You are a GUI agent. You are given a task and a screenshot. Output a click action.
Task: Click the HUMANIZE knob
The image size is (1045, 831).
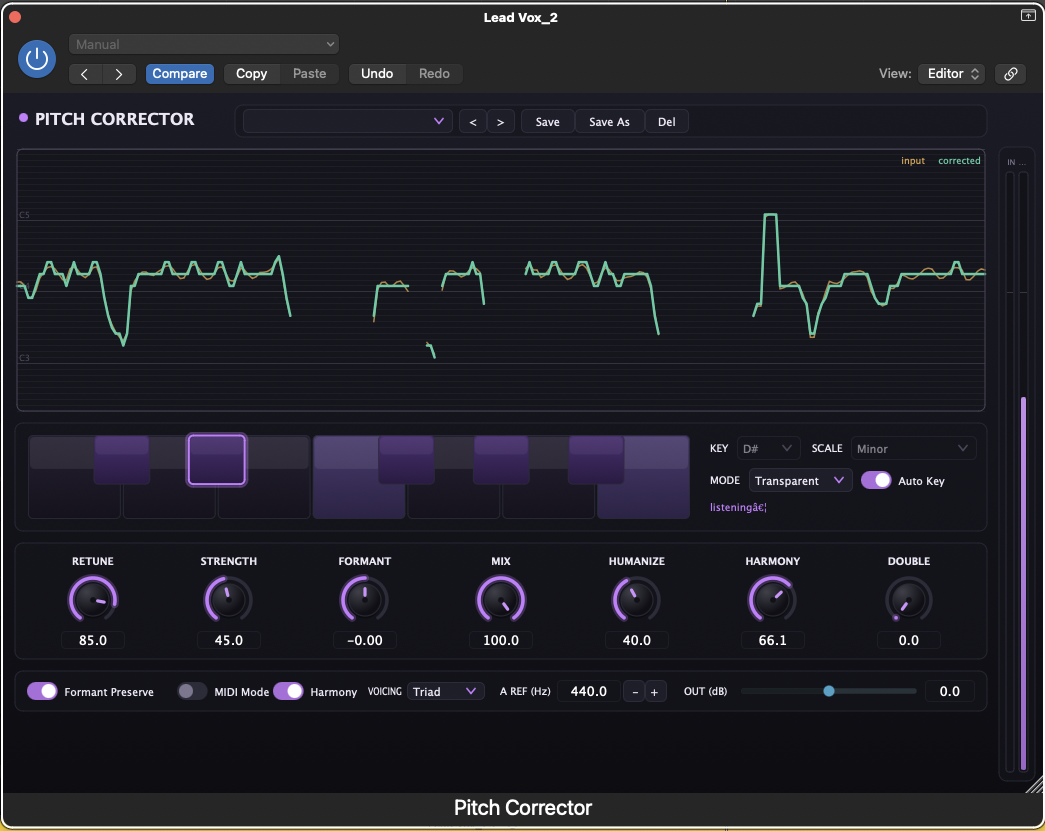click(x=636, y=599)
